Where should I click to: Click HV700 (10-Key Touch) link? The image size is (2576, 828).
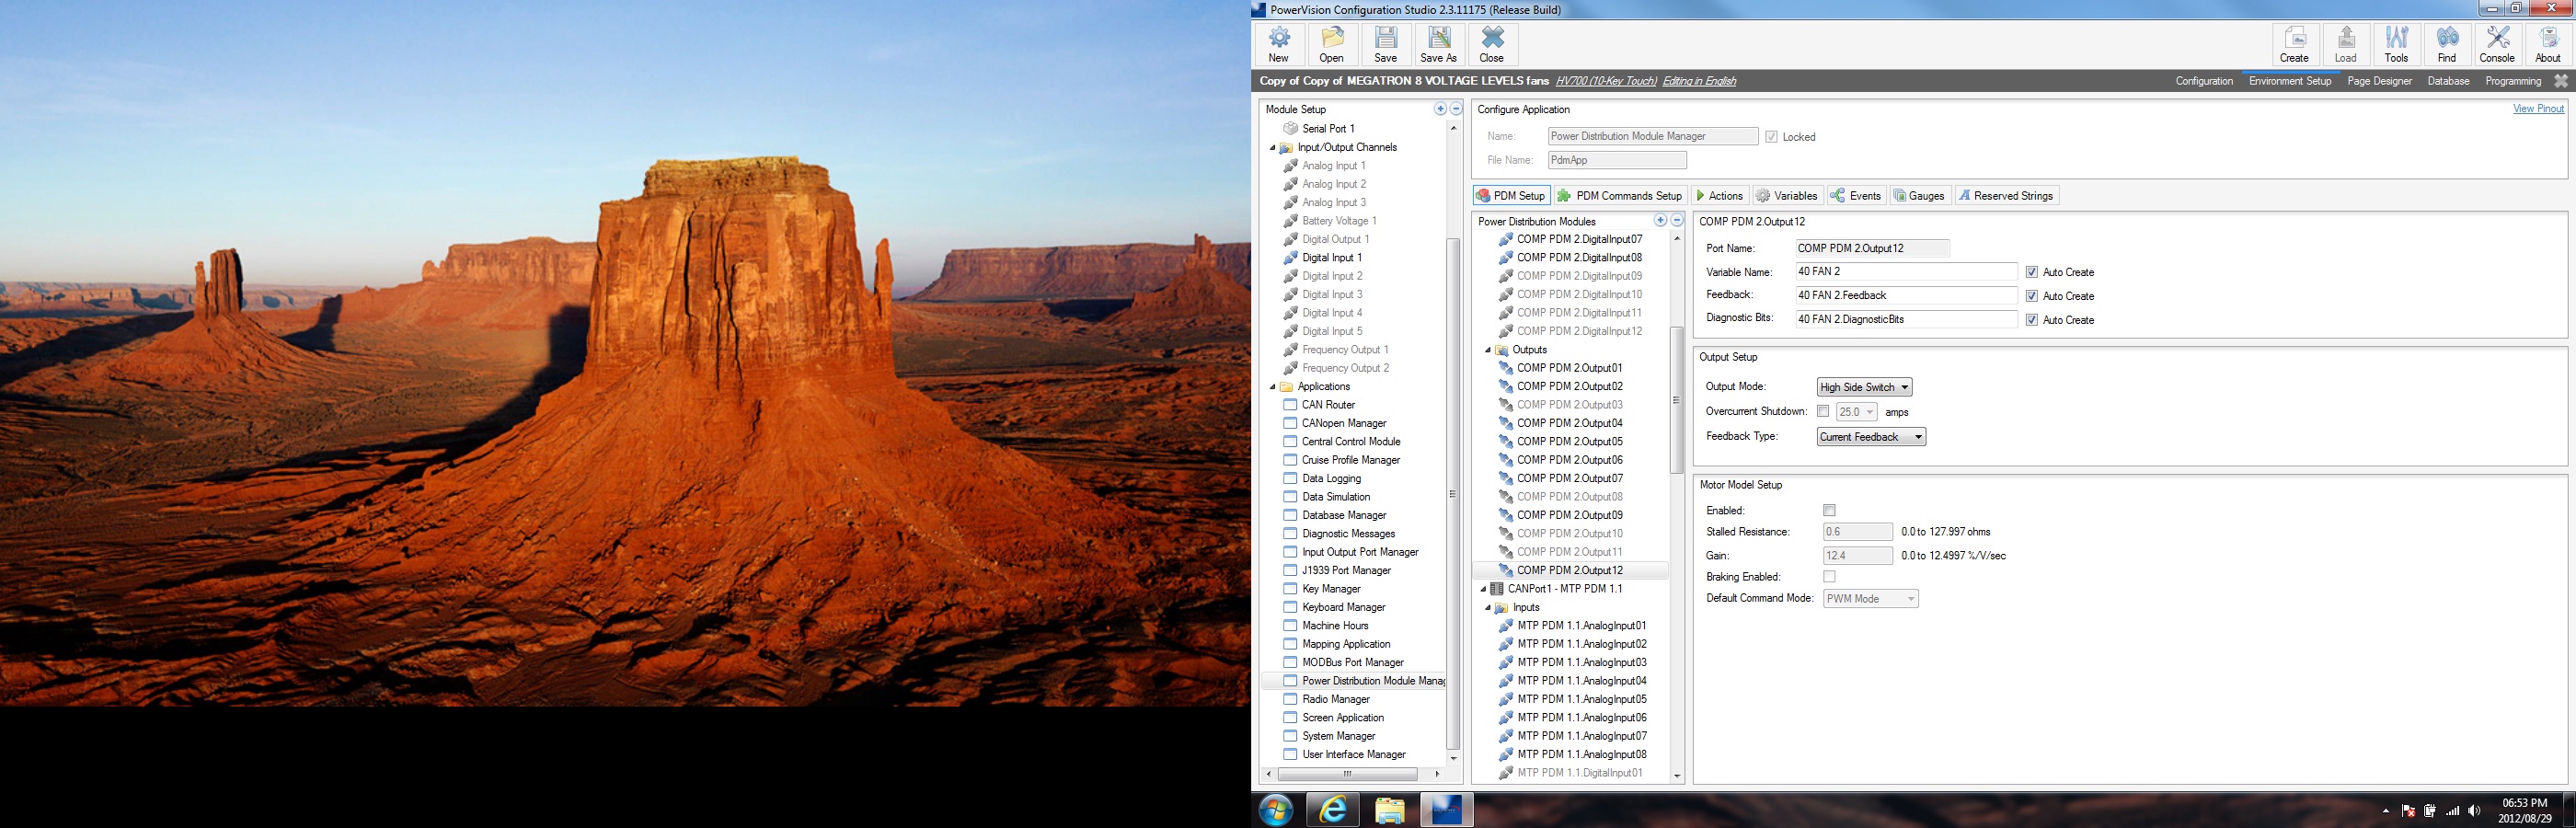[1606, 81]
